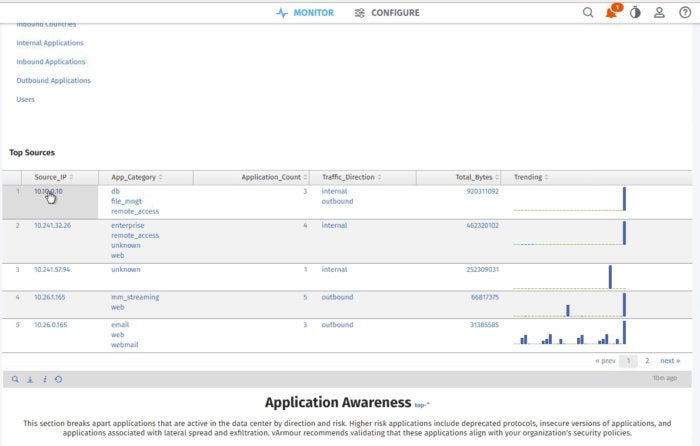Toggle the contrast theme icon

pos(635,13)
